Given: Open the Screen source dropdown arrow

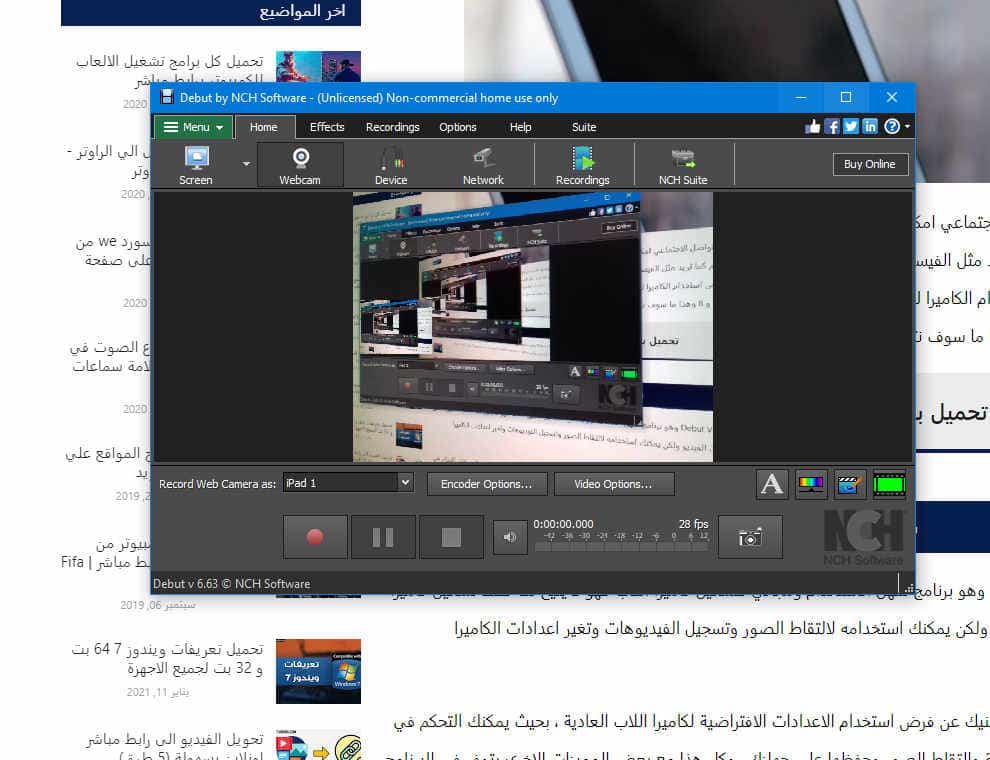Looking at the screenshot, I should (246, 164).
